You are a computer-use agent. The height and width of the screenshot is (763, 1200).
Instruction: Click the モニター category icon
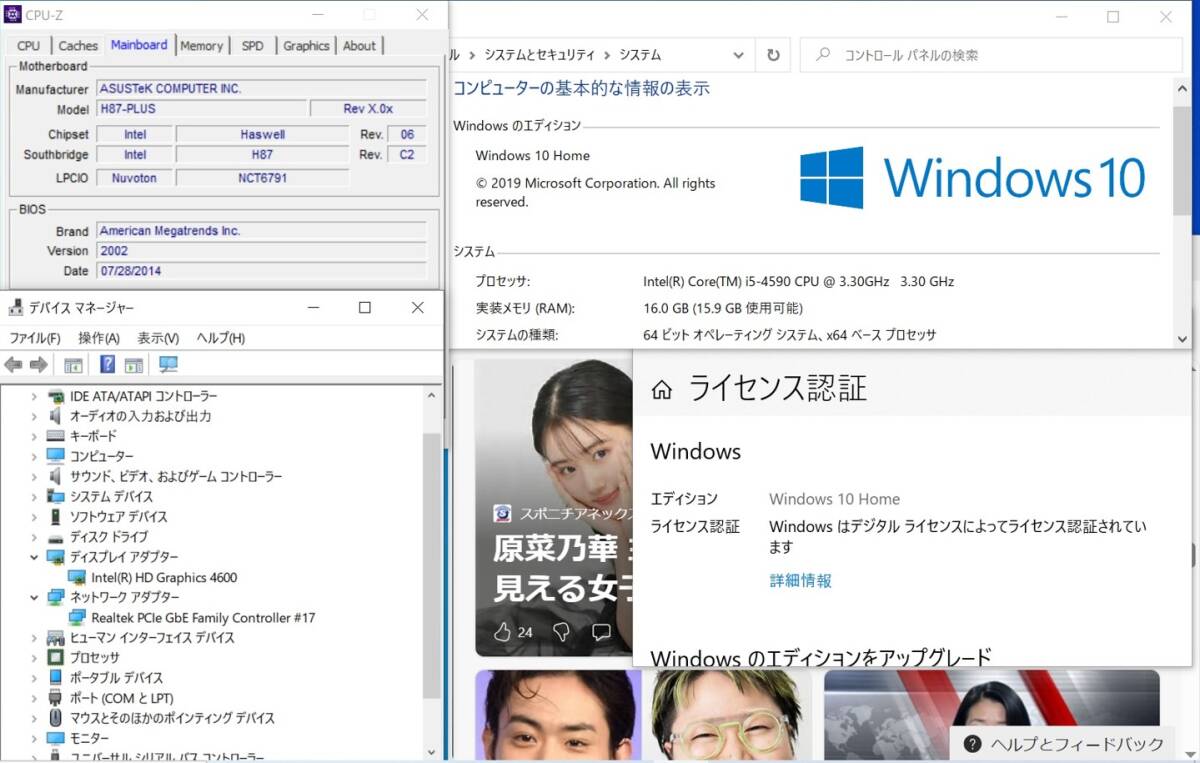pyautogui.click(x=55, y=738)
